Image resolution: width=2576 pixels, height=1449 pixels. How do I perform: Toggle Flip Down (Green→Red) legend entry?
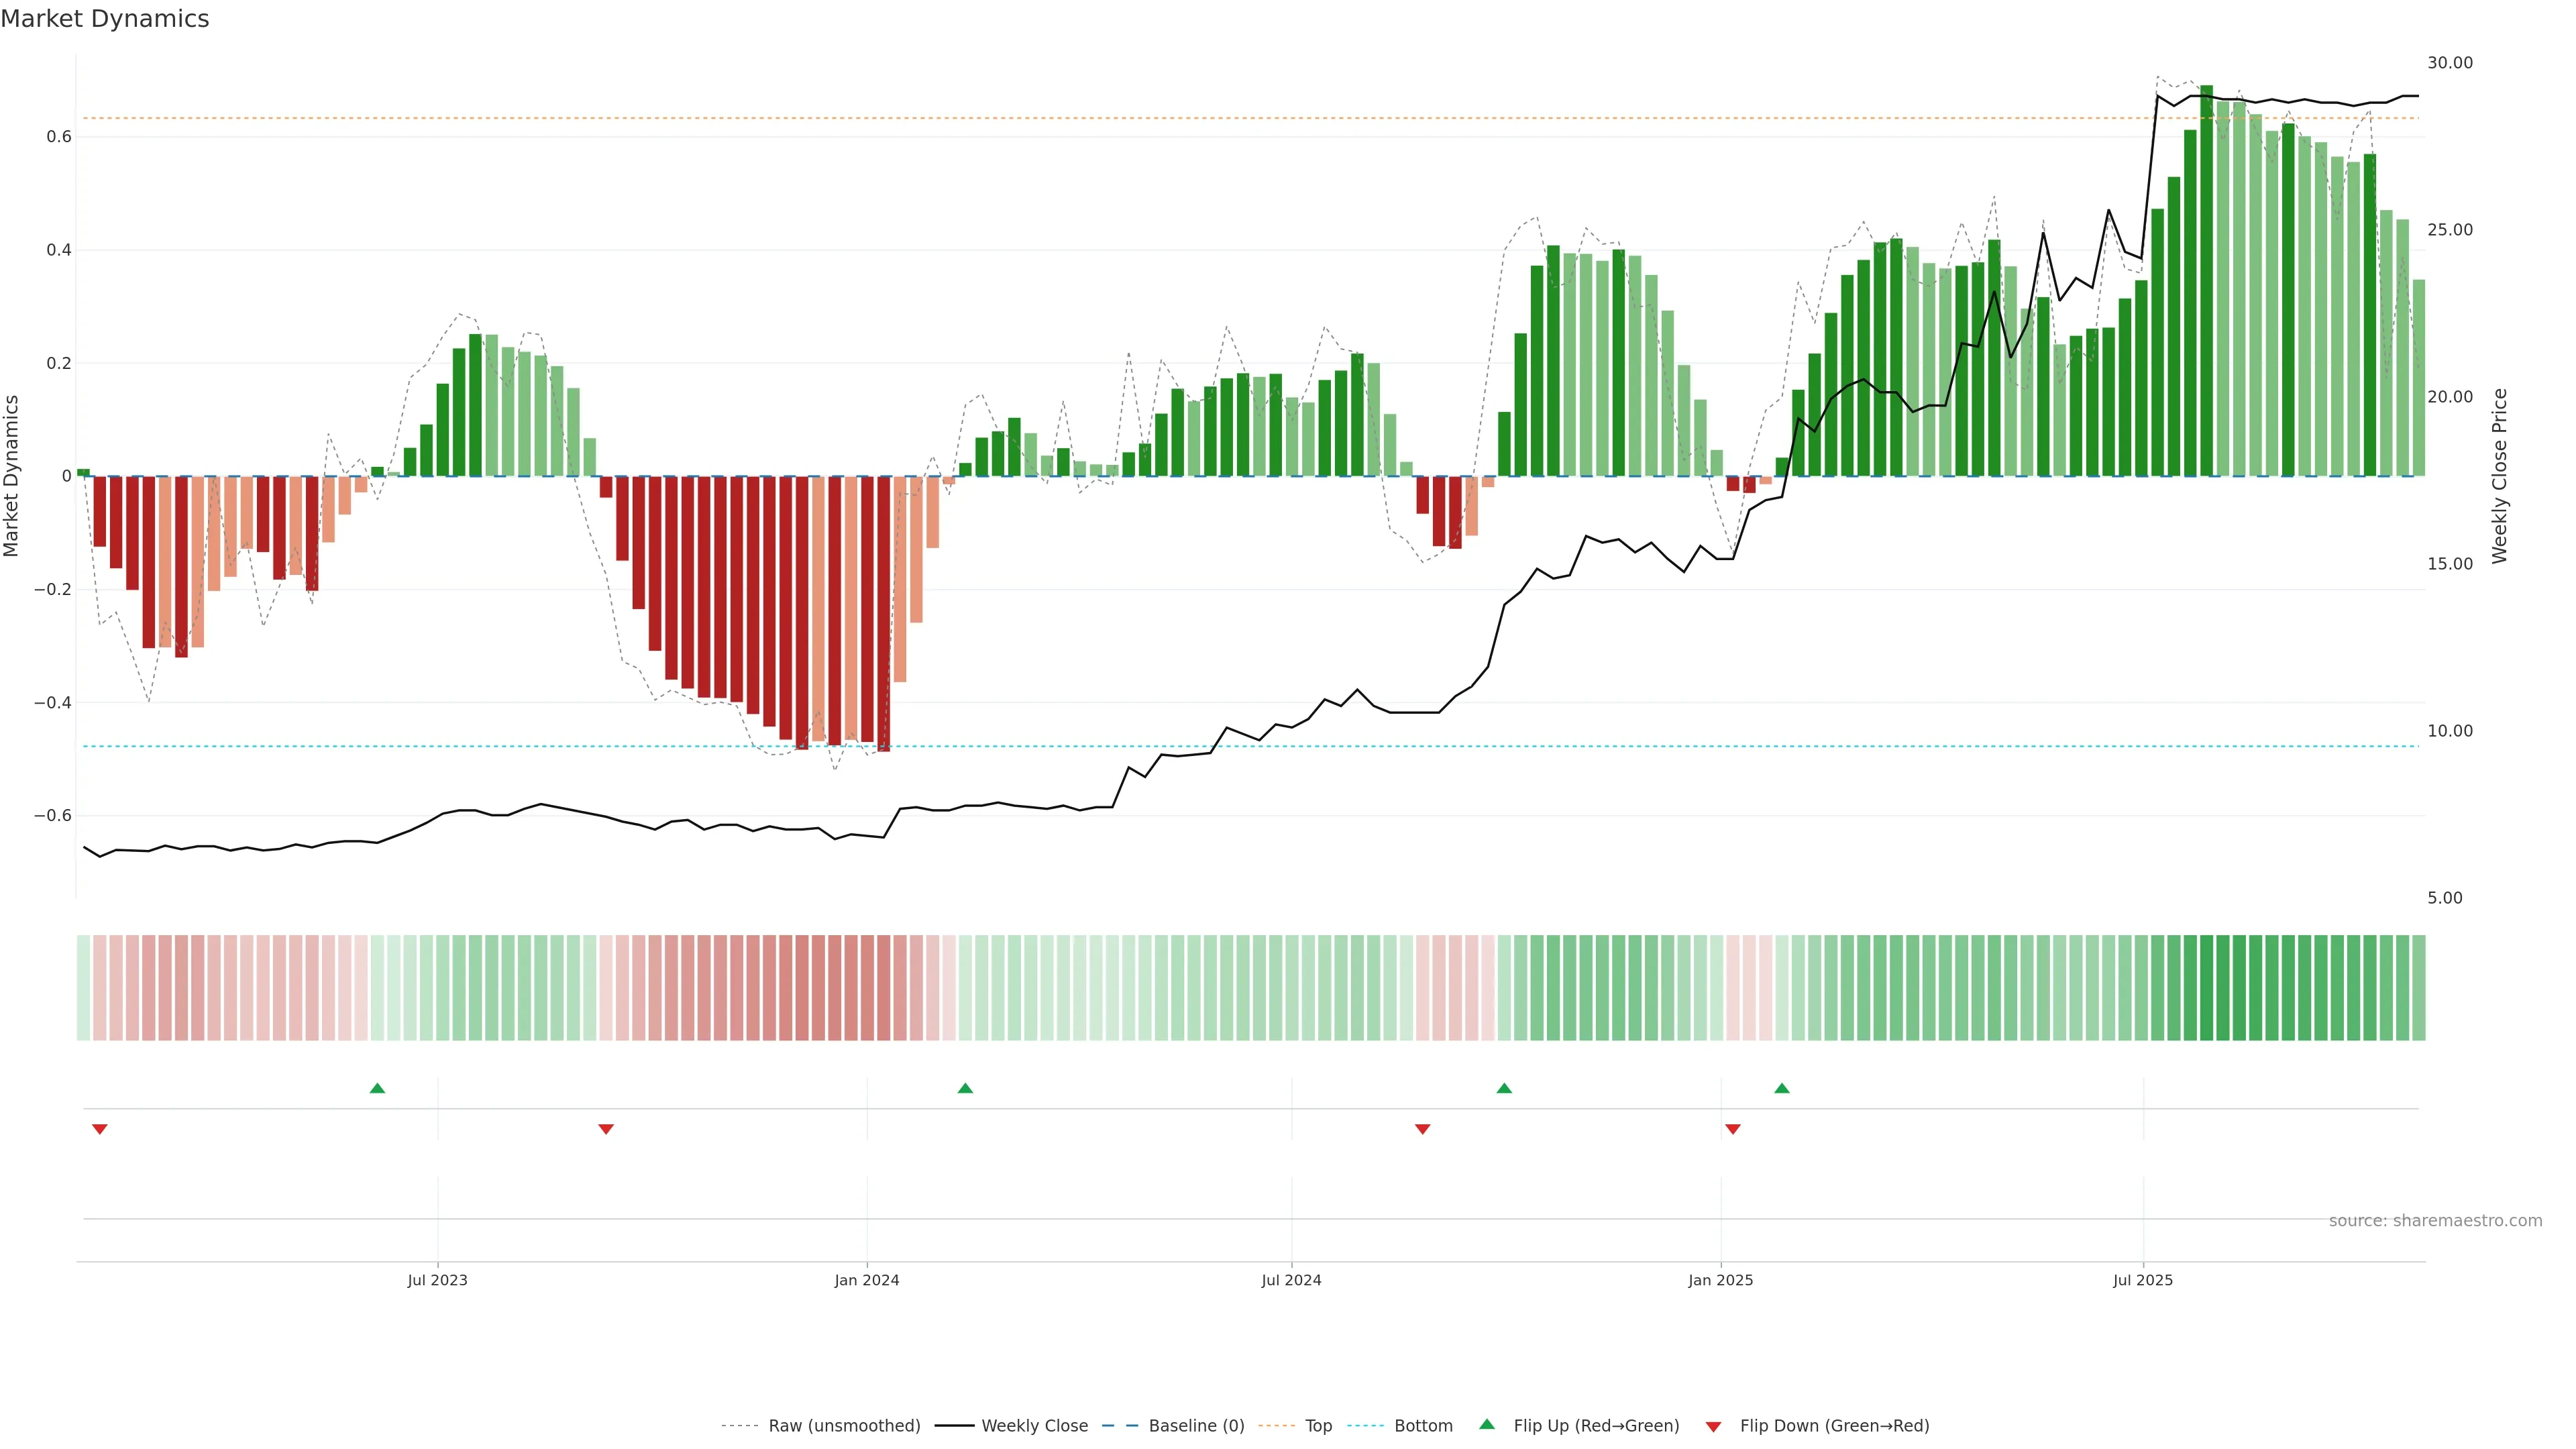1834,1426
